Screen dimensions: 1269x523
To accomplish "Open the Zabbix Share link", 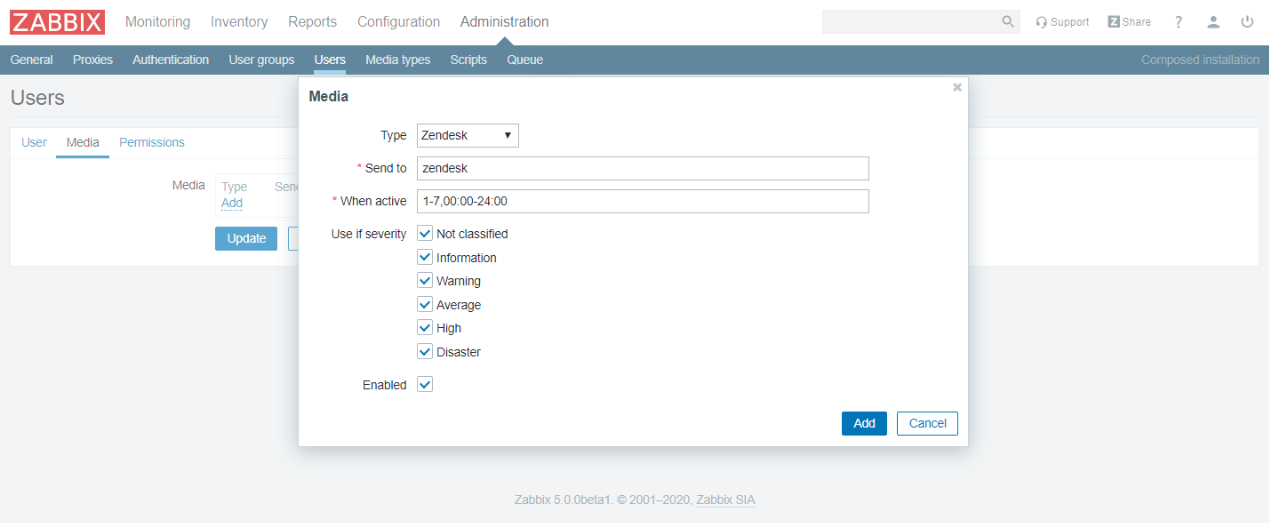I will [x=1129, y=22].
